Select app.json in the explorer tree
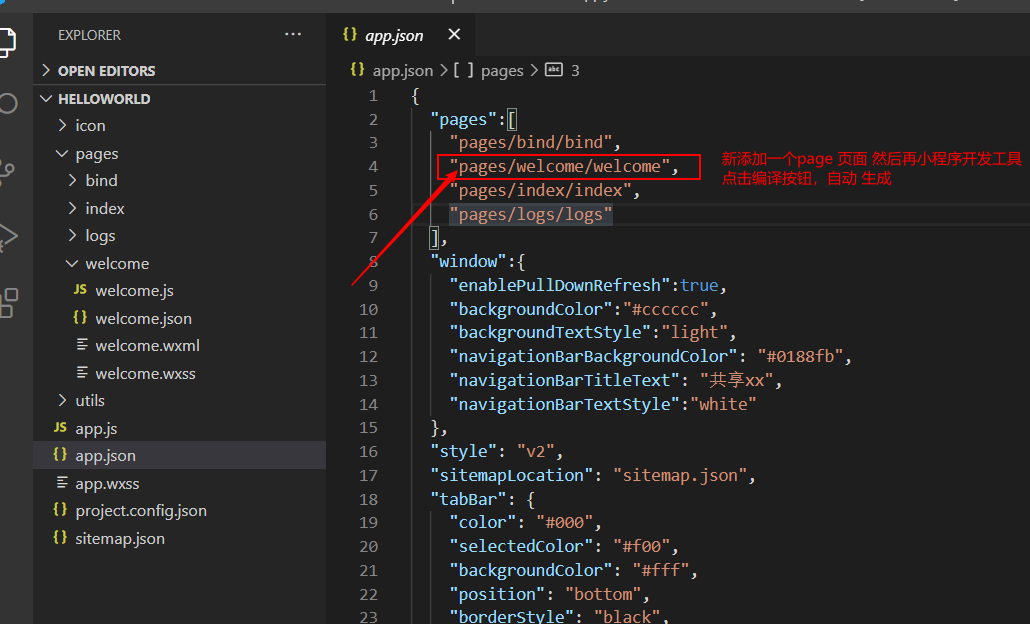Screen dimensions: 1030x624 click(179, 455)
